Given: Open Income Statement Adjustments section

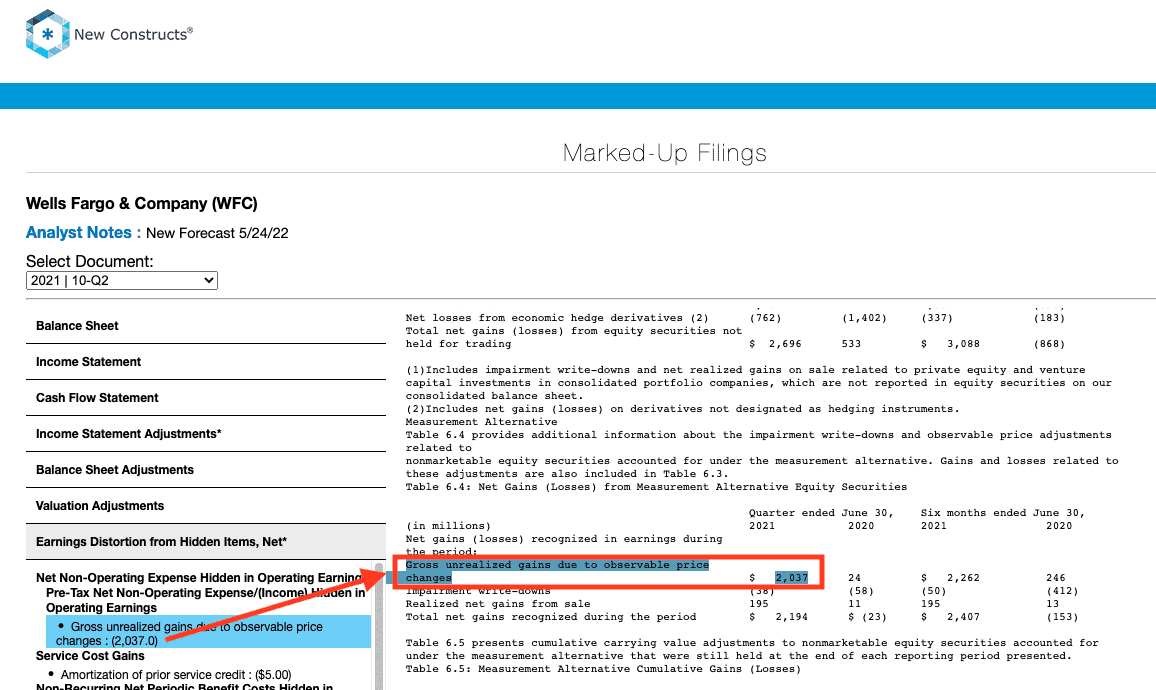Looking at the screenshot, I should 206,434.
